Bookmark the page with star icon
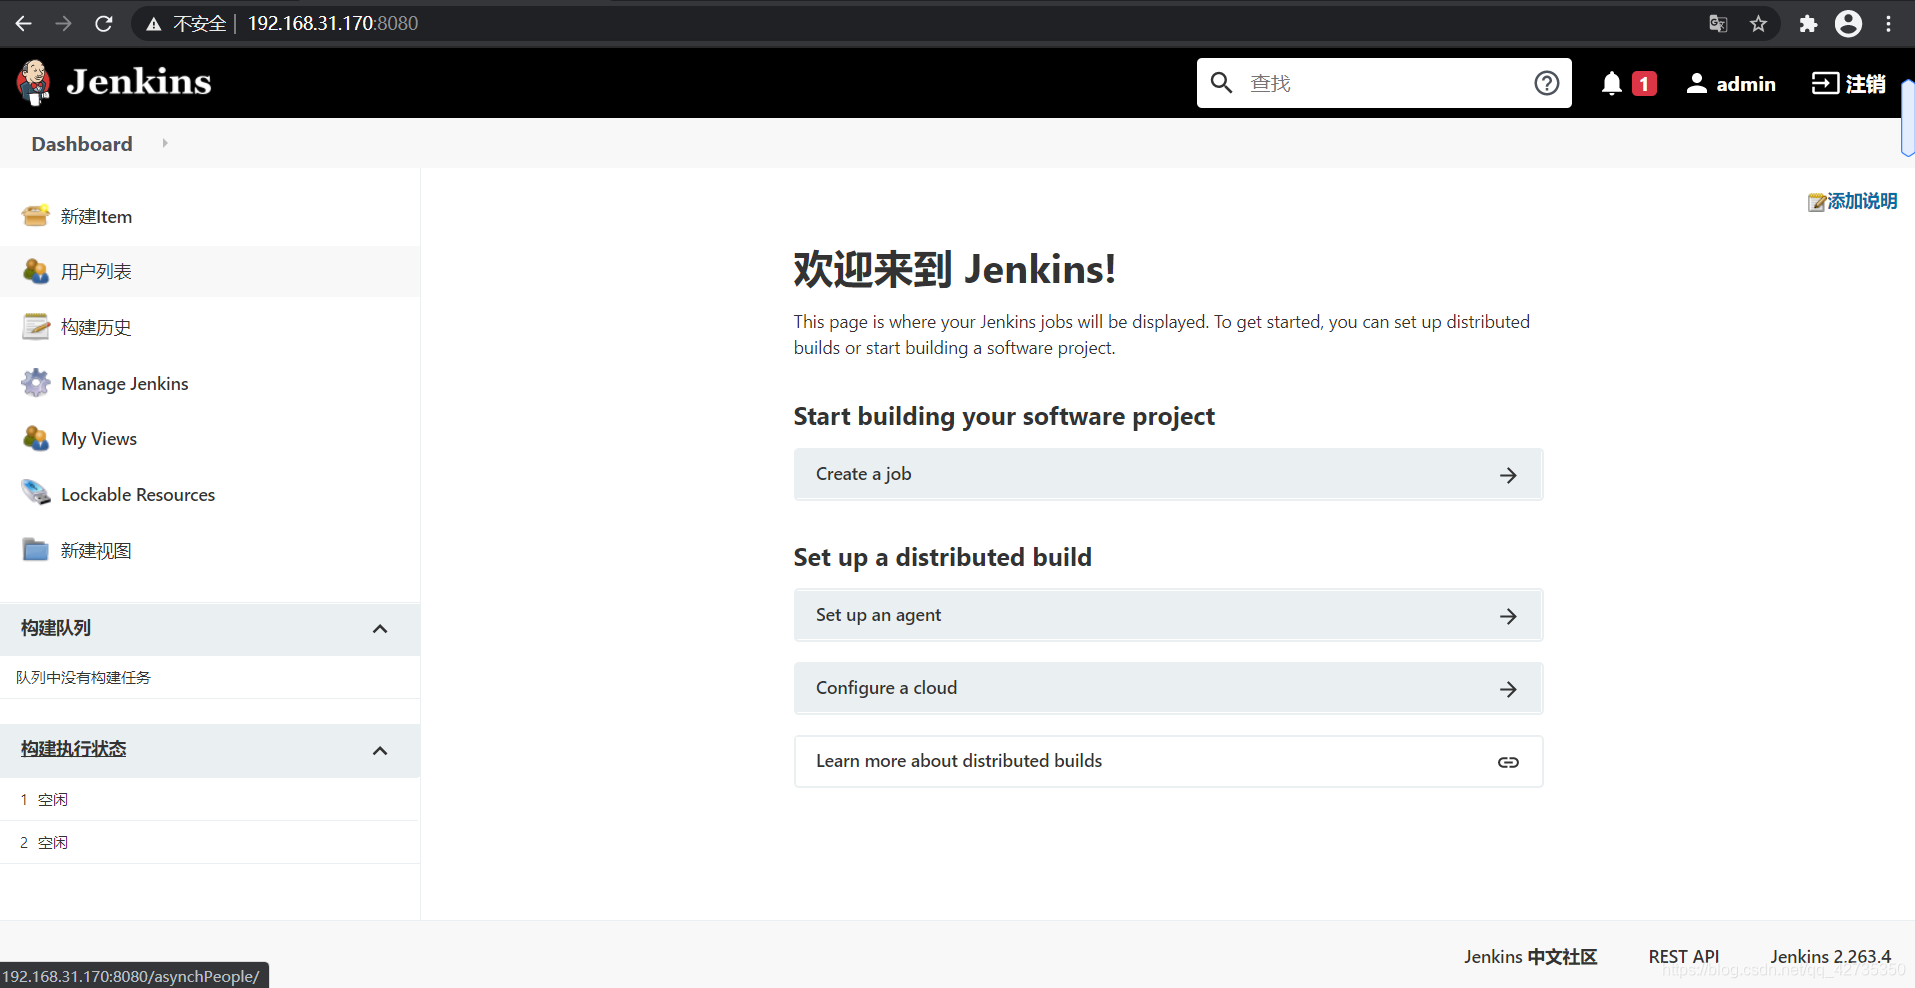Viewport: 1915px width, 988px height. 1758,24
